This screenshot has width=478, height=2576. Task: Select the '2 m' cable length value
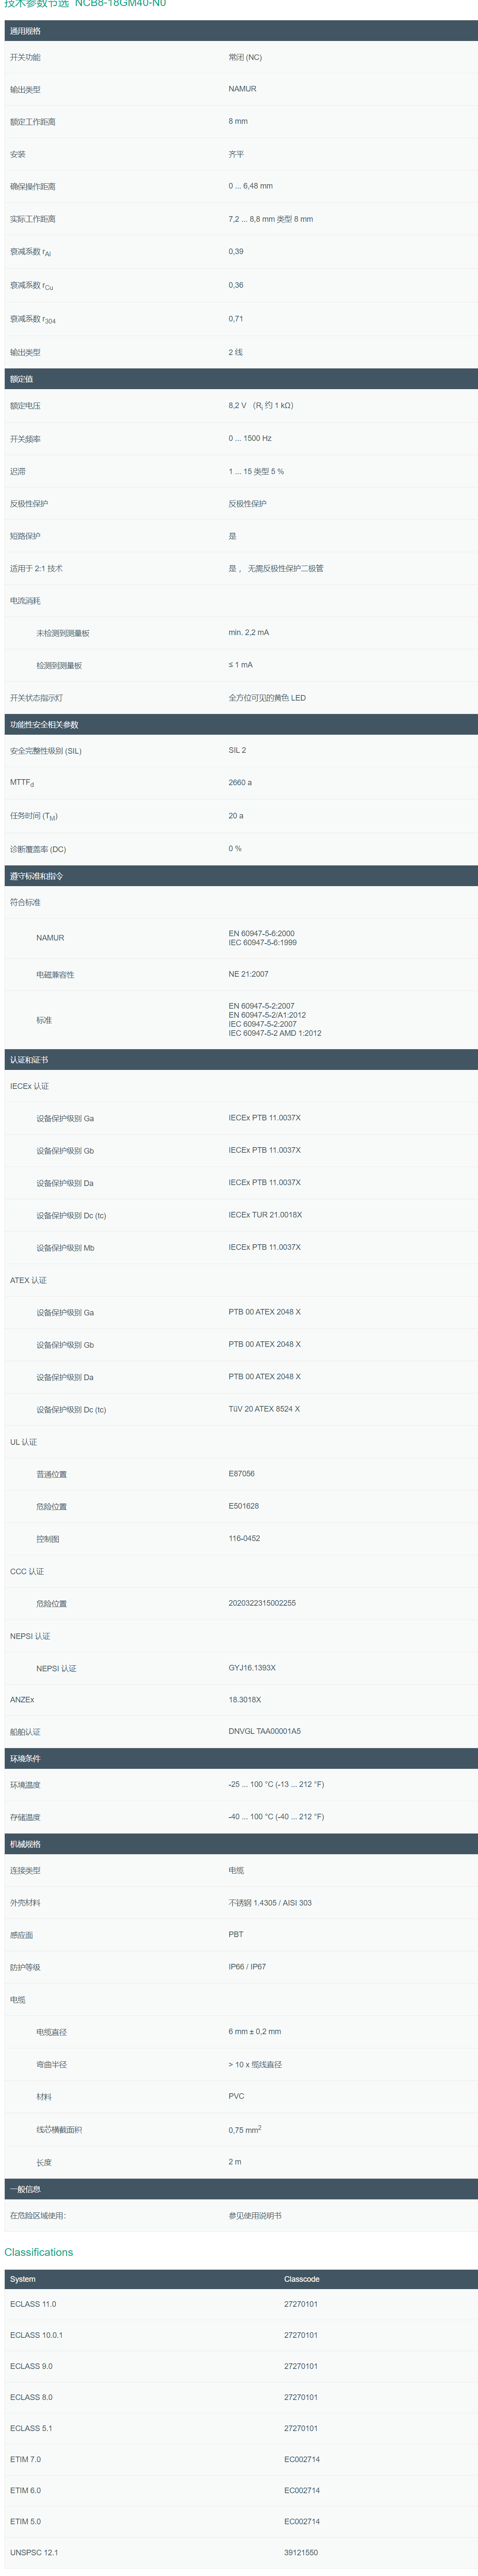pyautogui.click(x=235, y=2161)
